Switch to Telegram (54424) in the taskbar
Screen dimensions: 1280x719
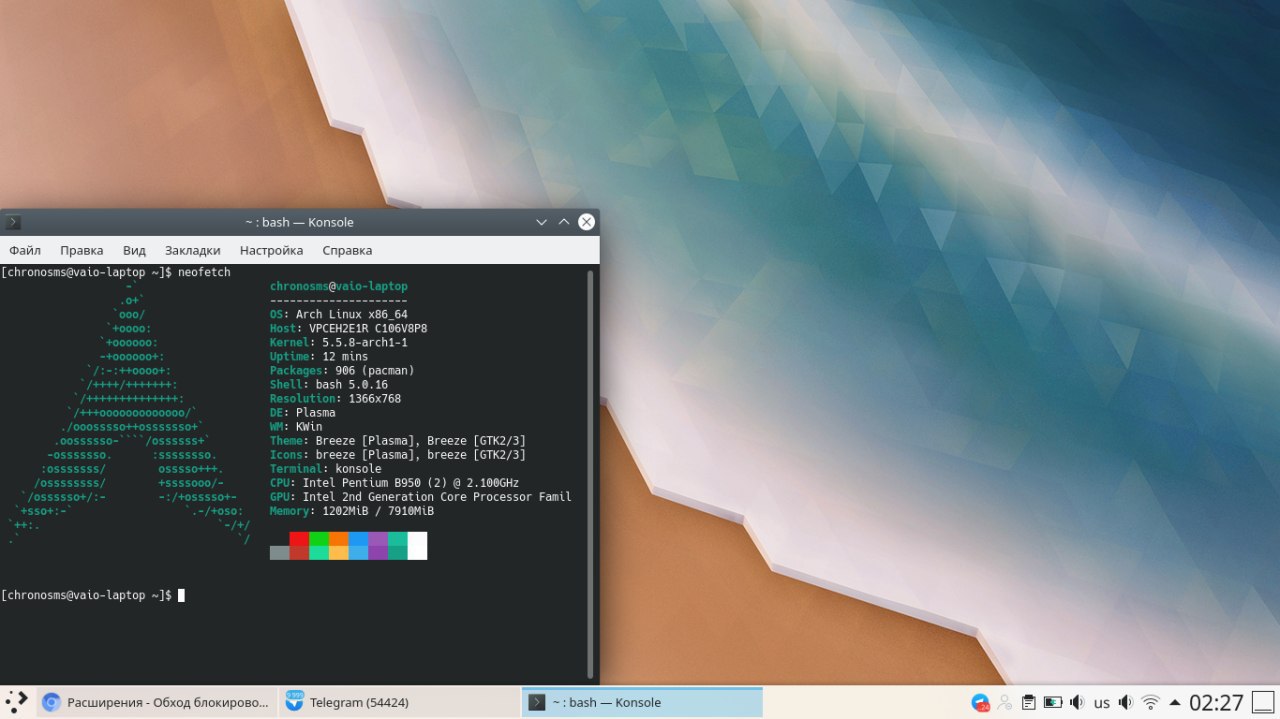pyautogui.click(x=398, y=702)
